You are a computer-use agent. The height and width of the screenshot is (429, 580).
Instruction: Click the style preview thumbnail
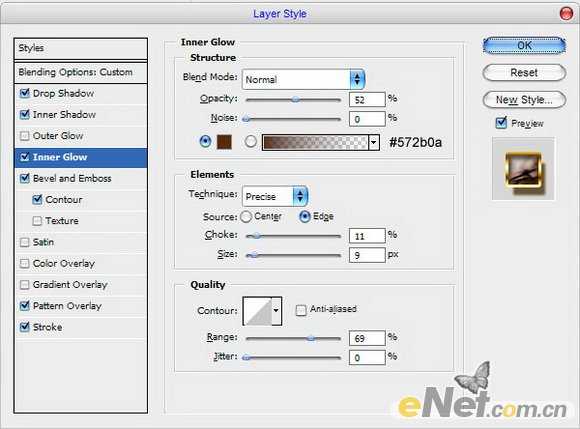523,169
